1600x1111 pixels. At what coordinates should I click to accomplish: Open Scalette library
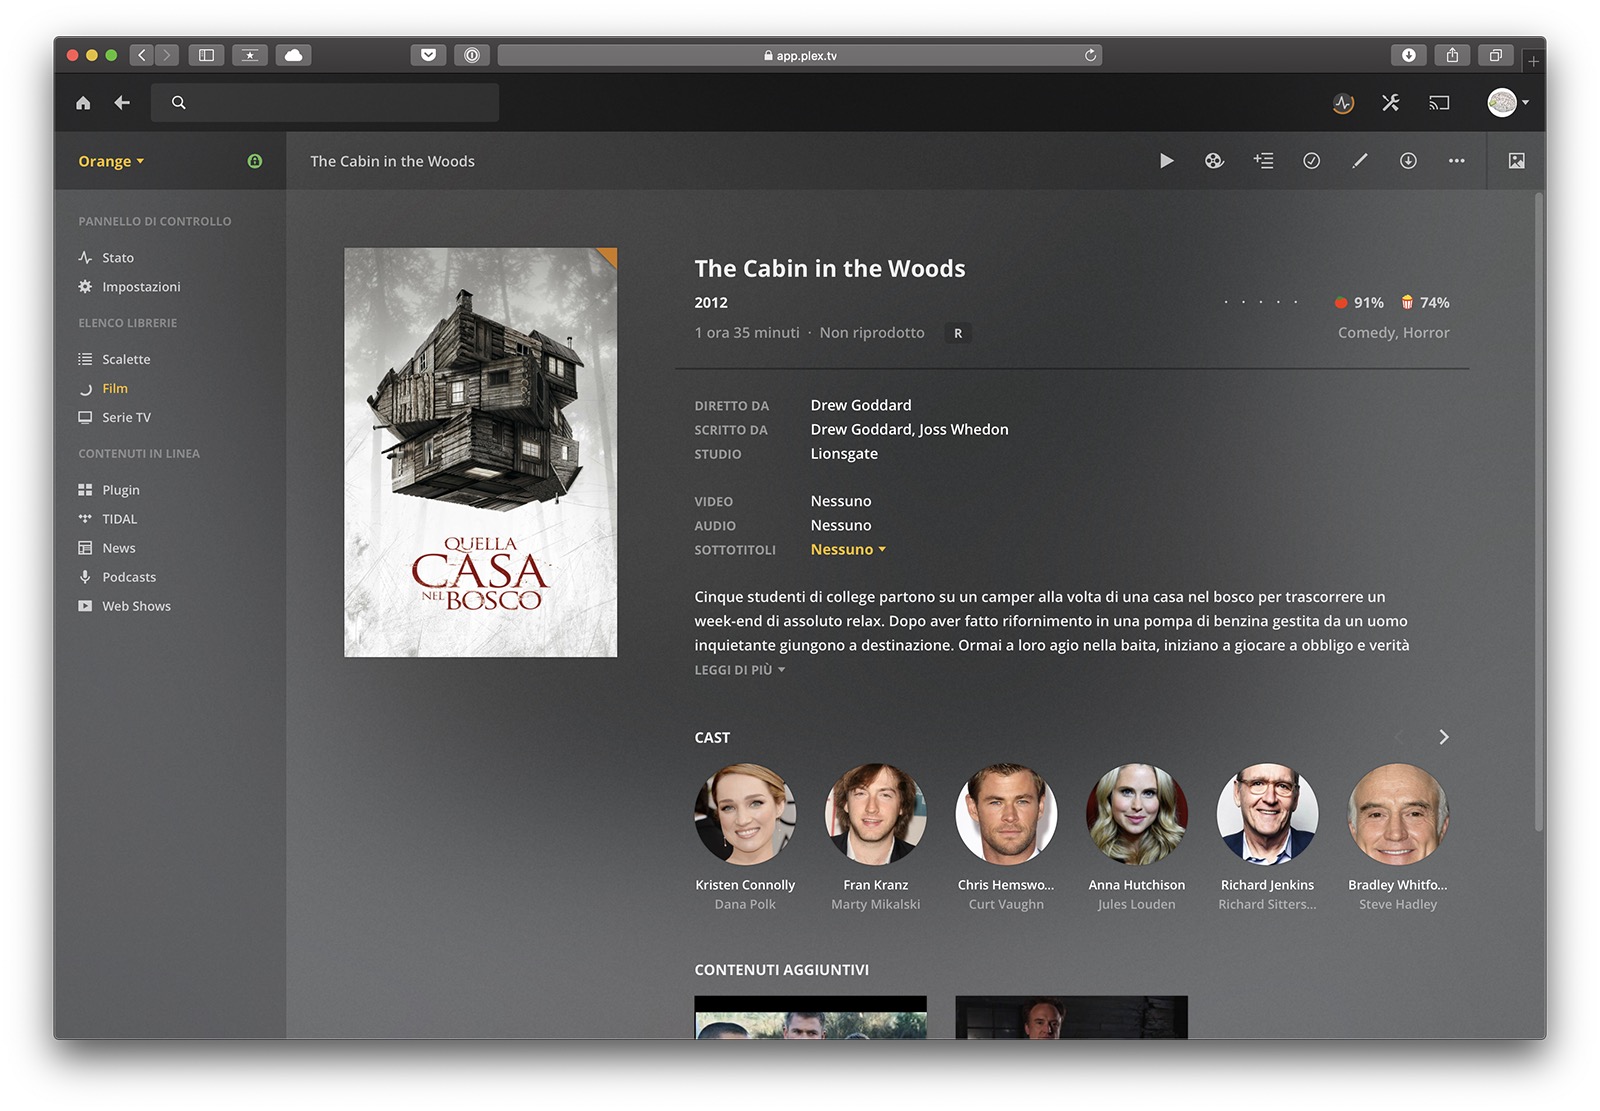click(x=114, y=359)
